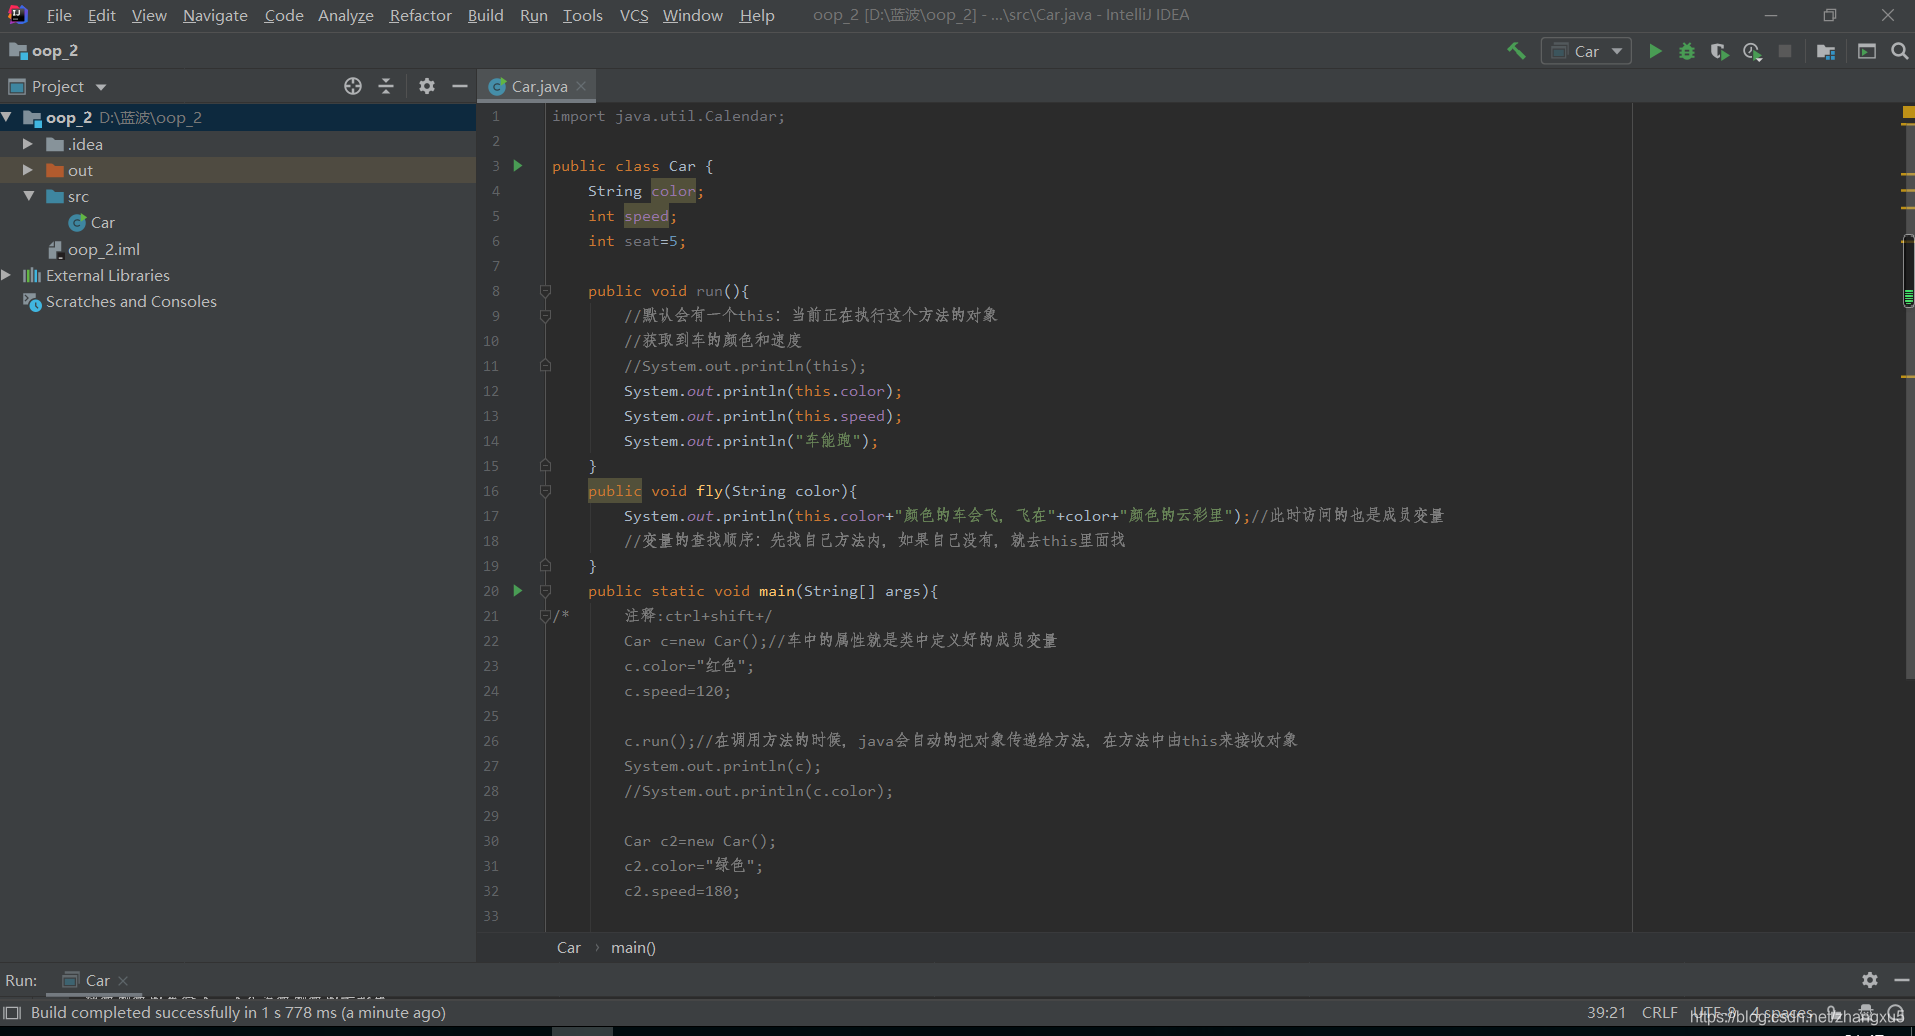Collapse the src folder
Image resolution: width=1915 pixels, height=1036 pixels.
click(28, 196)
